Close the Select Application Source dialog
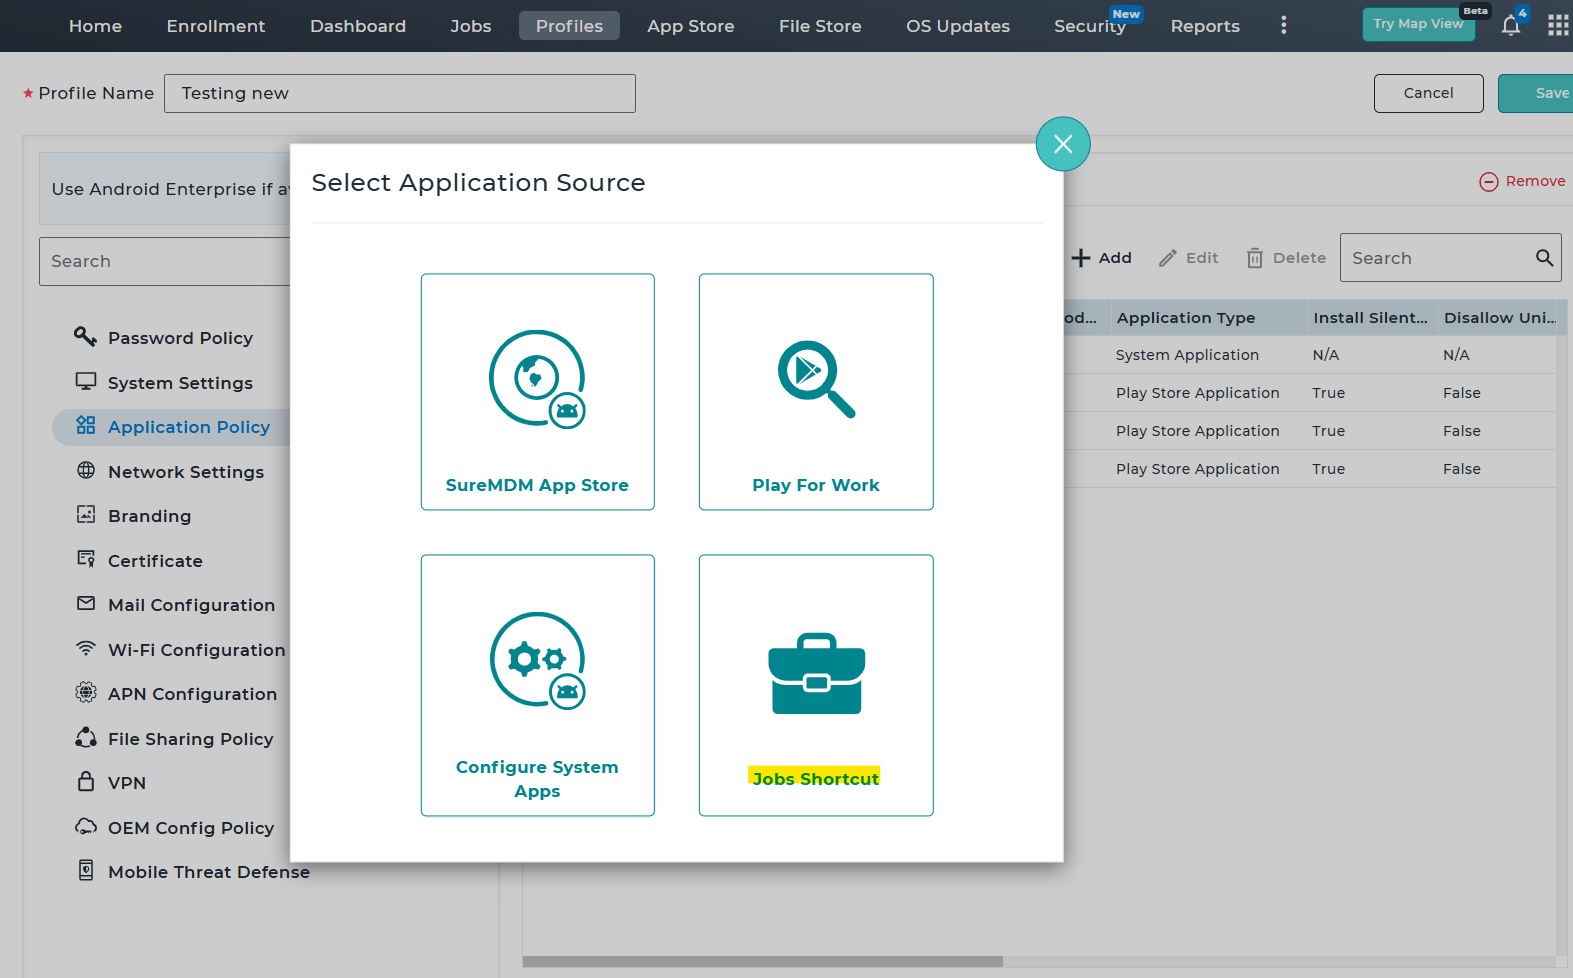 coord(1062,144)
